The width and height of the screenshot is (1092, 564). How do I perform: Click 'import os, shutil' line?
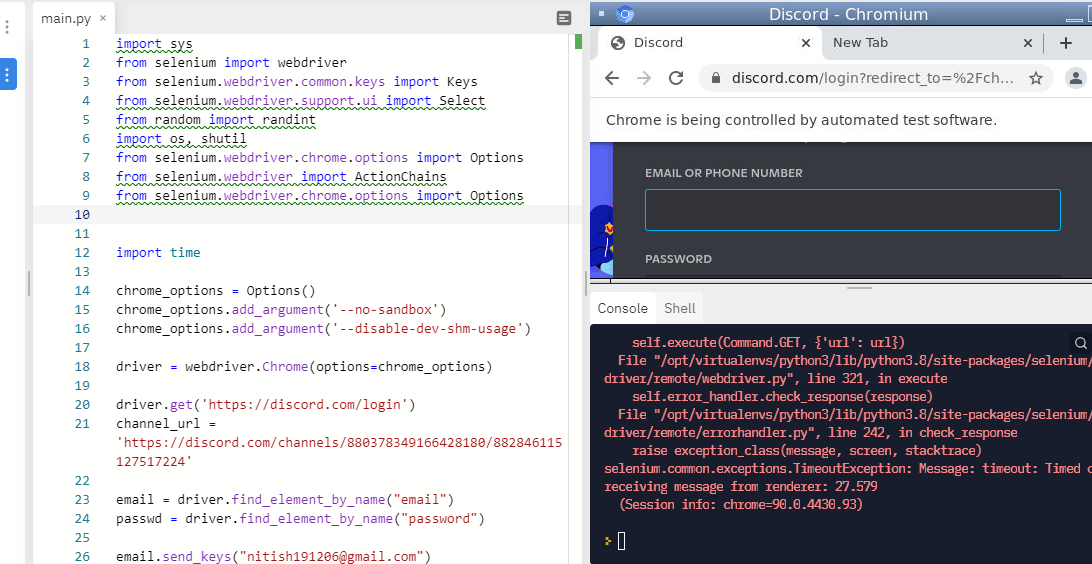pos(181,139)
